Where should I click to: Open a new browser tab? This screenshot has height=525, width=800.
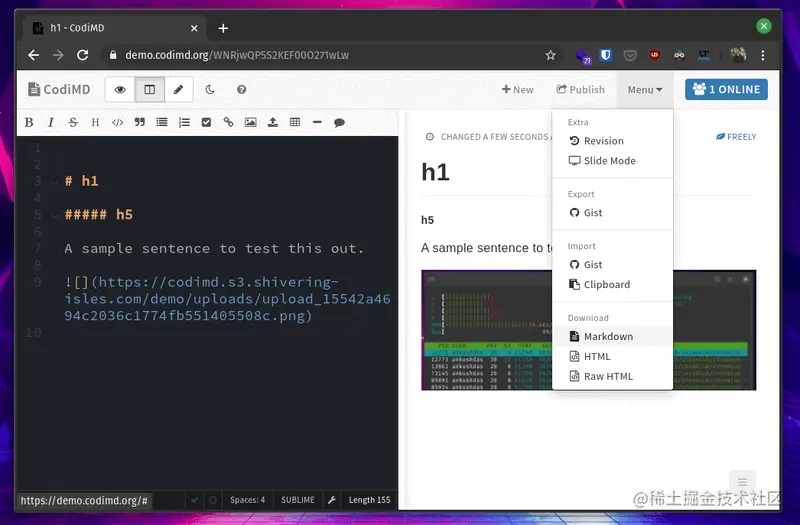coord(223,29)
